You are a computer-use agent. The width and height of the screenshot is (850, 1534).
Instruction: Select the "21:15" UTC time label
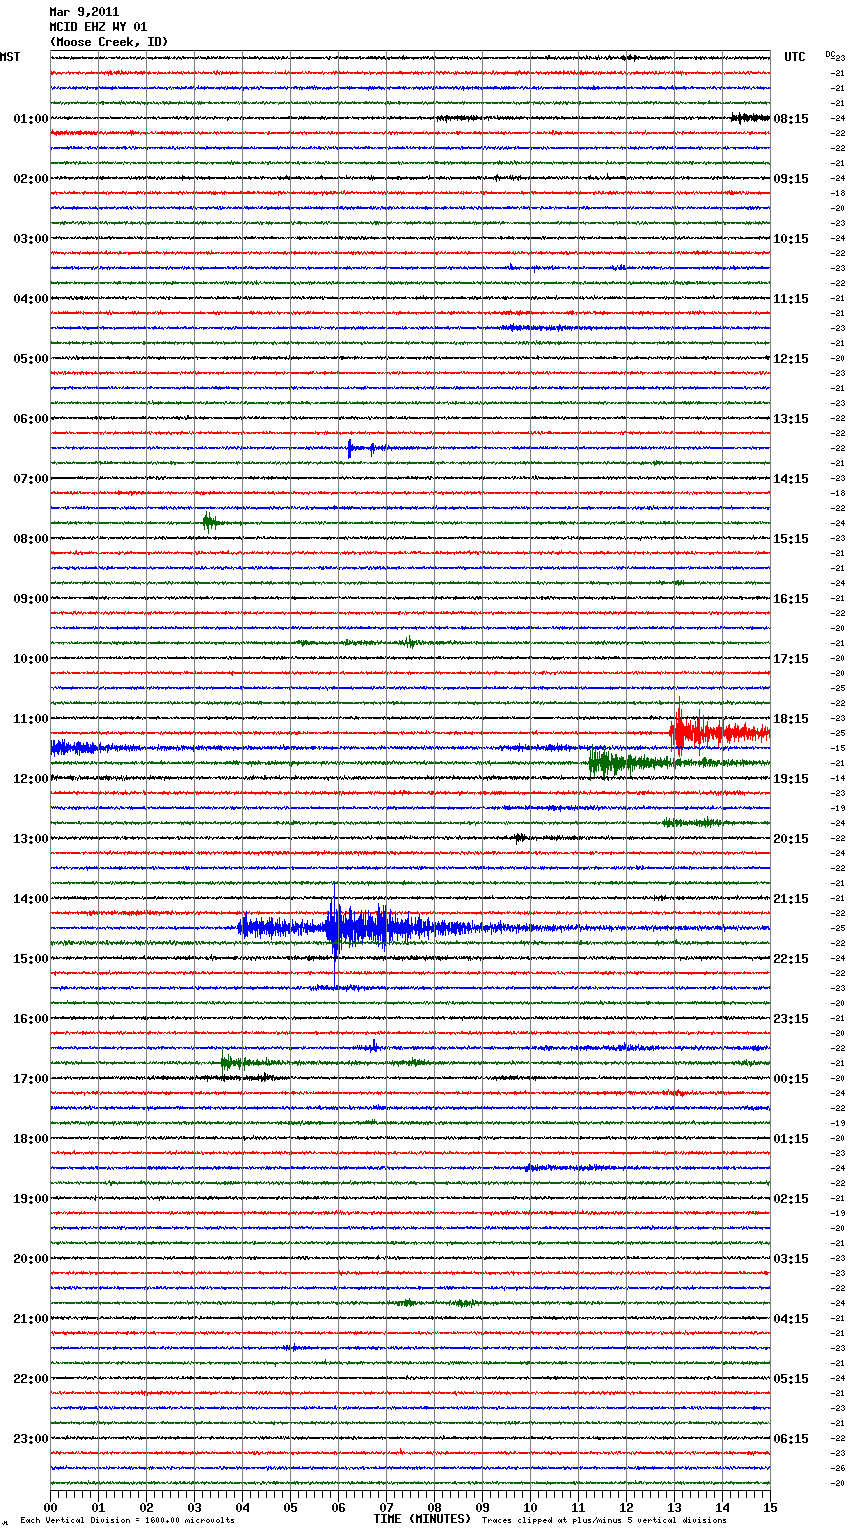tap(791, 899)
